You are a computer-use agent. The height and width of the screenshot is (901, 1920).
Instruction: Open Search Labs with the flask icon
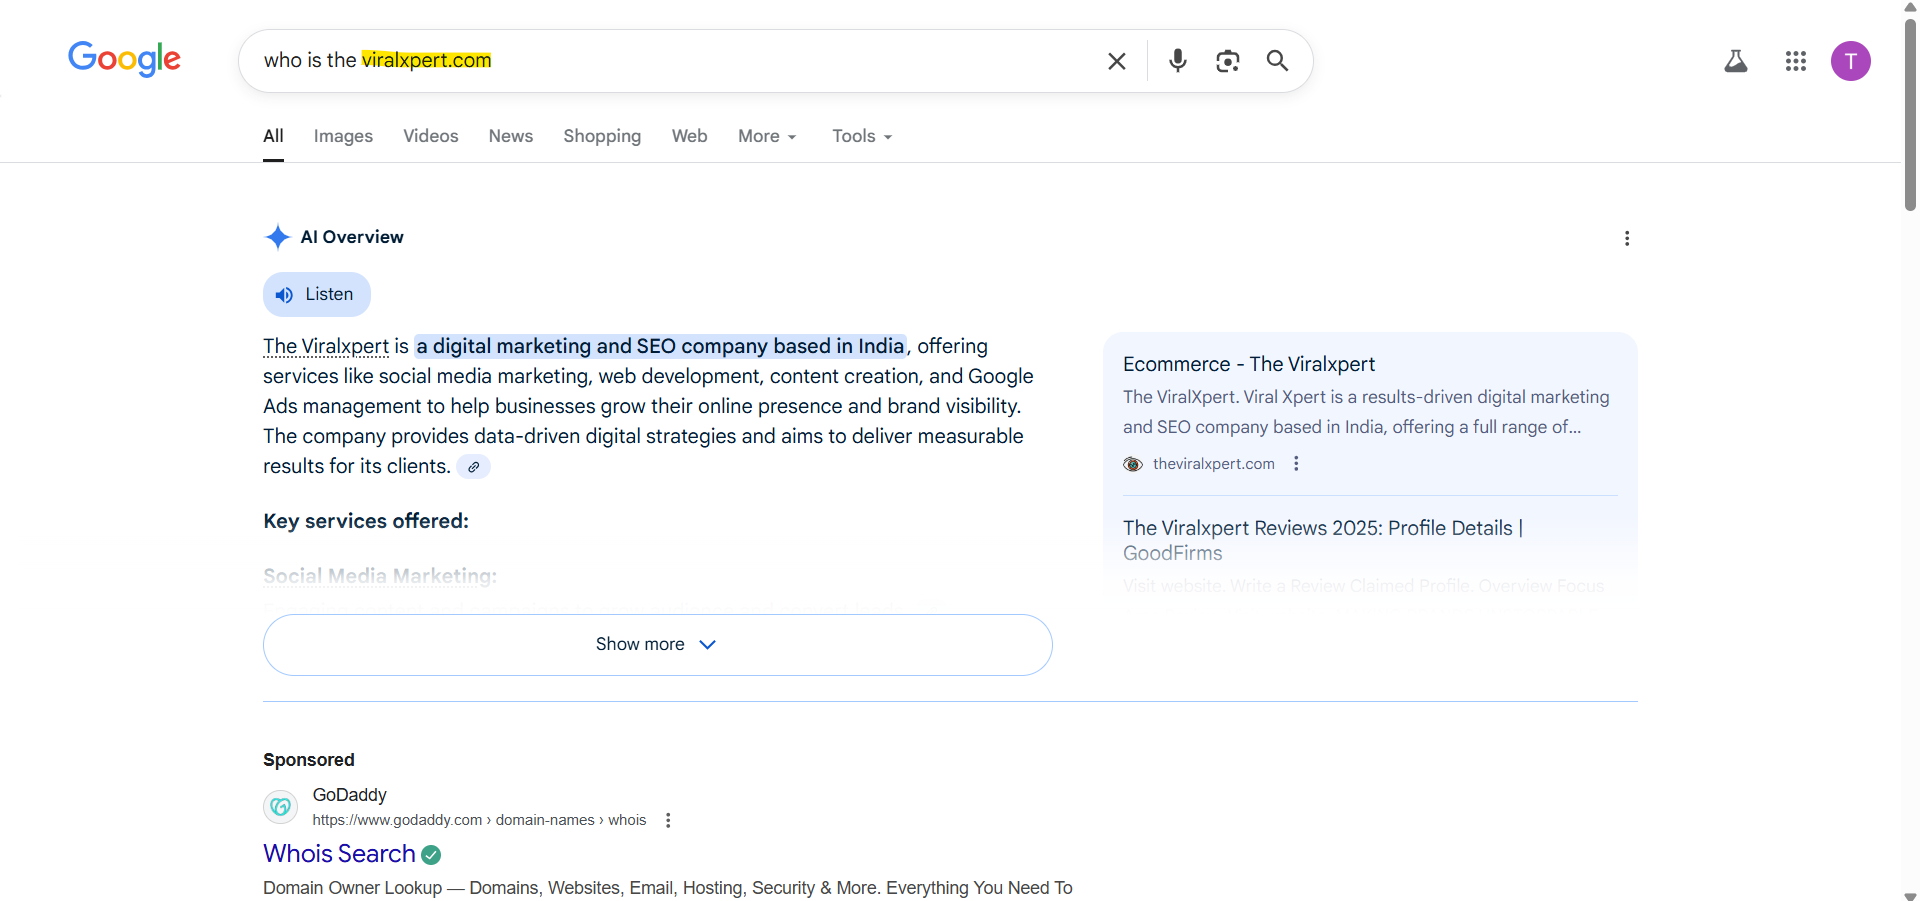point(1737,61)
